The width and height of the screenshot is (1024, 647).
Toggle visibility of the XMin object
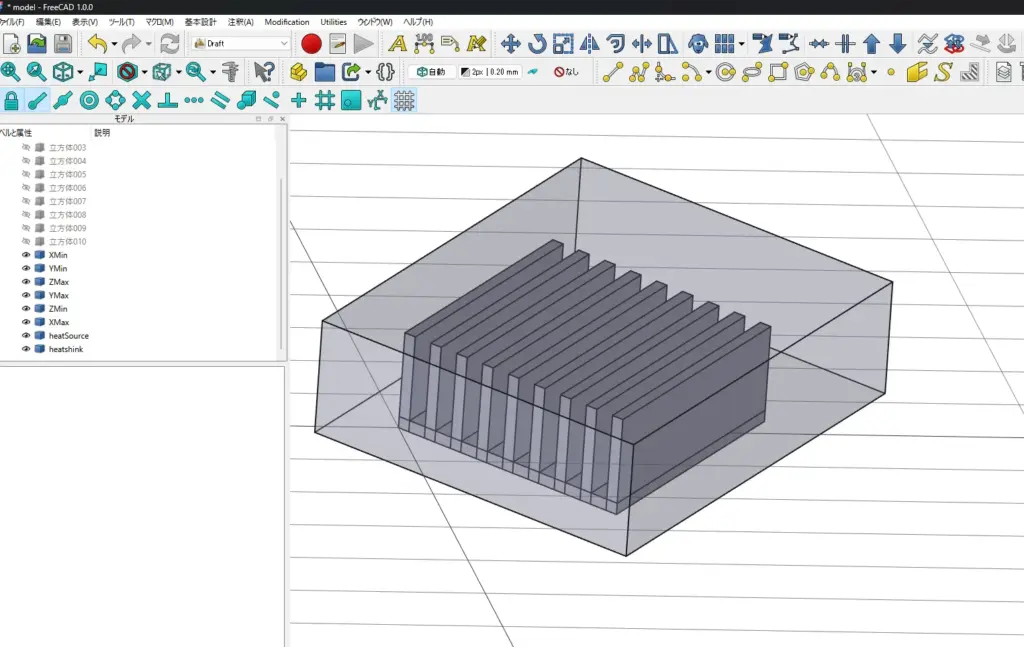coord(26,255)
